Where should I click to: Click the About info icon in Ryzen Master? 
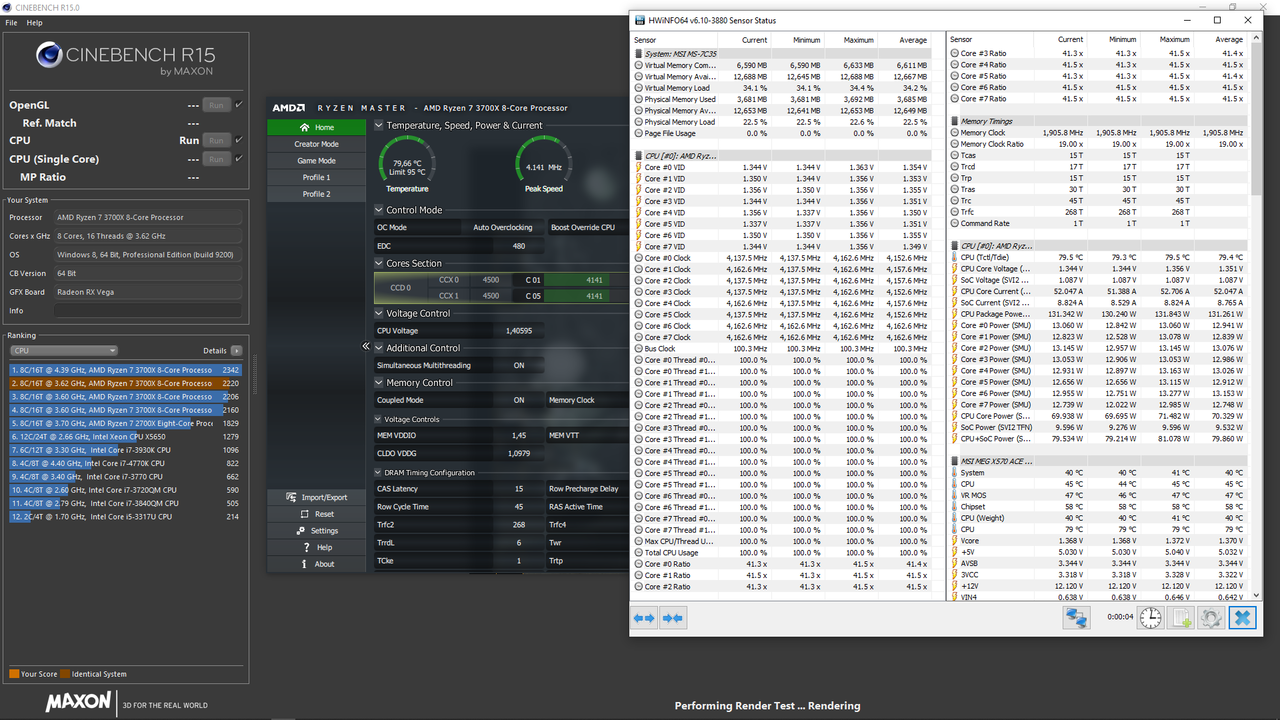(305, 564)
